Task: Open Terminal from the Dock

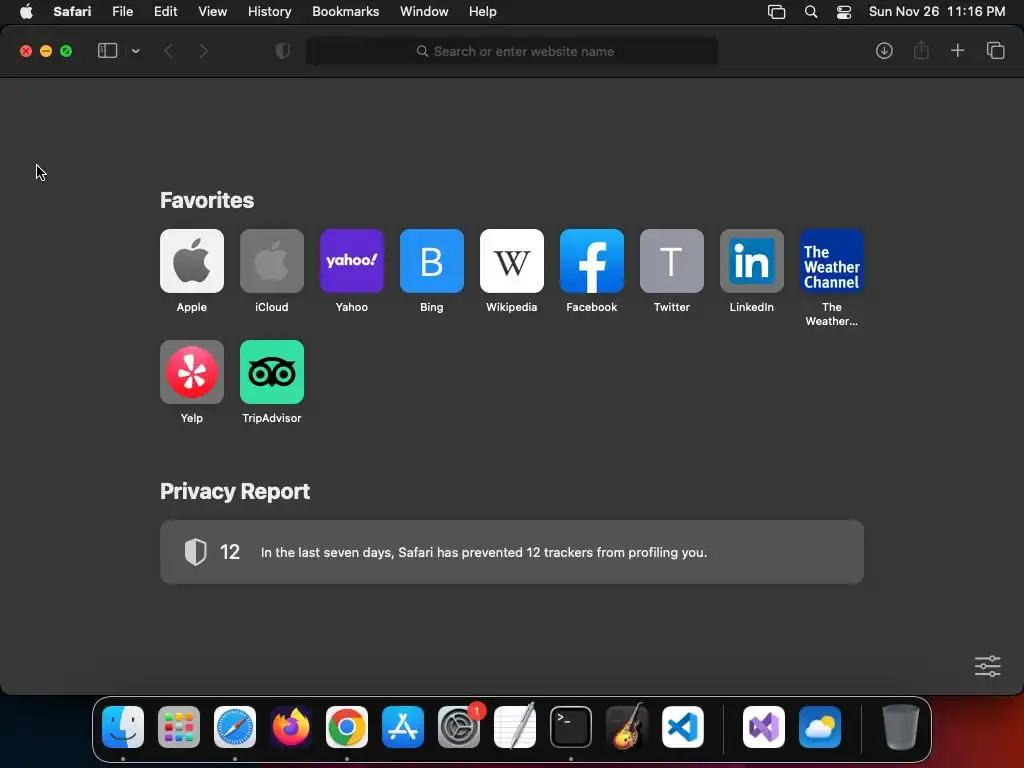Action: coord(571,727)
